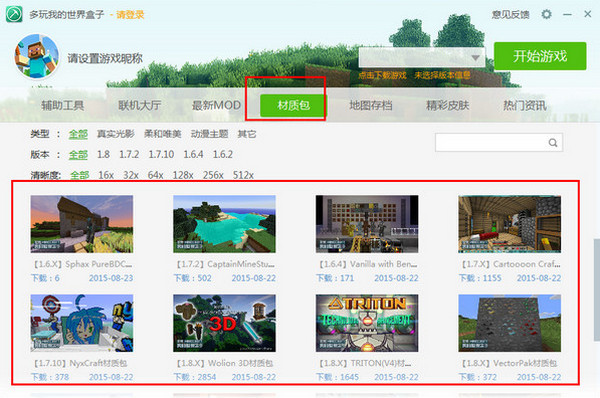Open the TRITON texture pack thumbnail
Screen dimensions: 600x398
click(x=367, y=323)
